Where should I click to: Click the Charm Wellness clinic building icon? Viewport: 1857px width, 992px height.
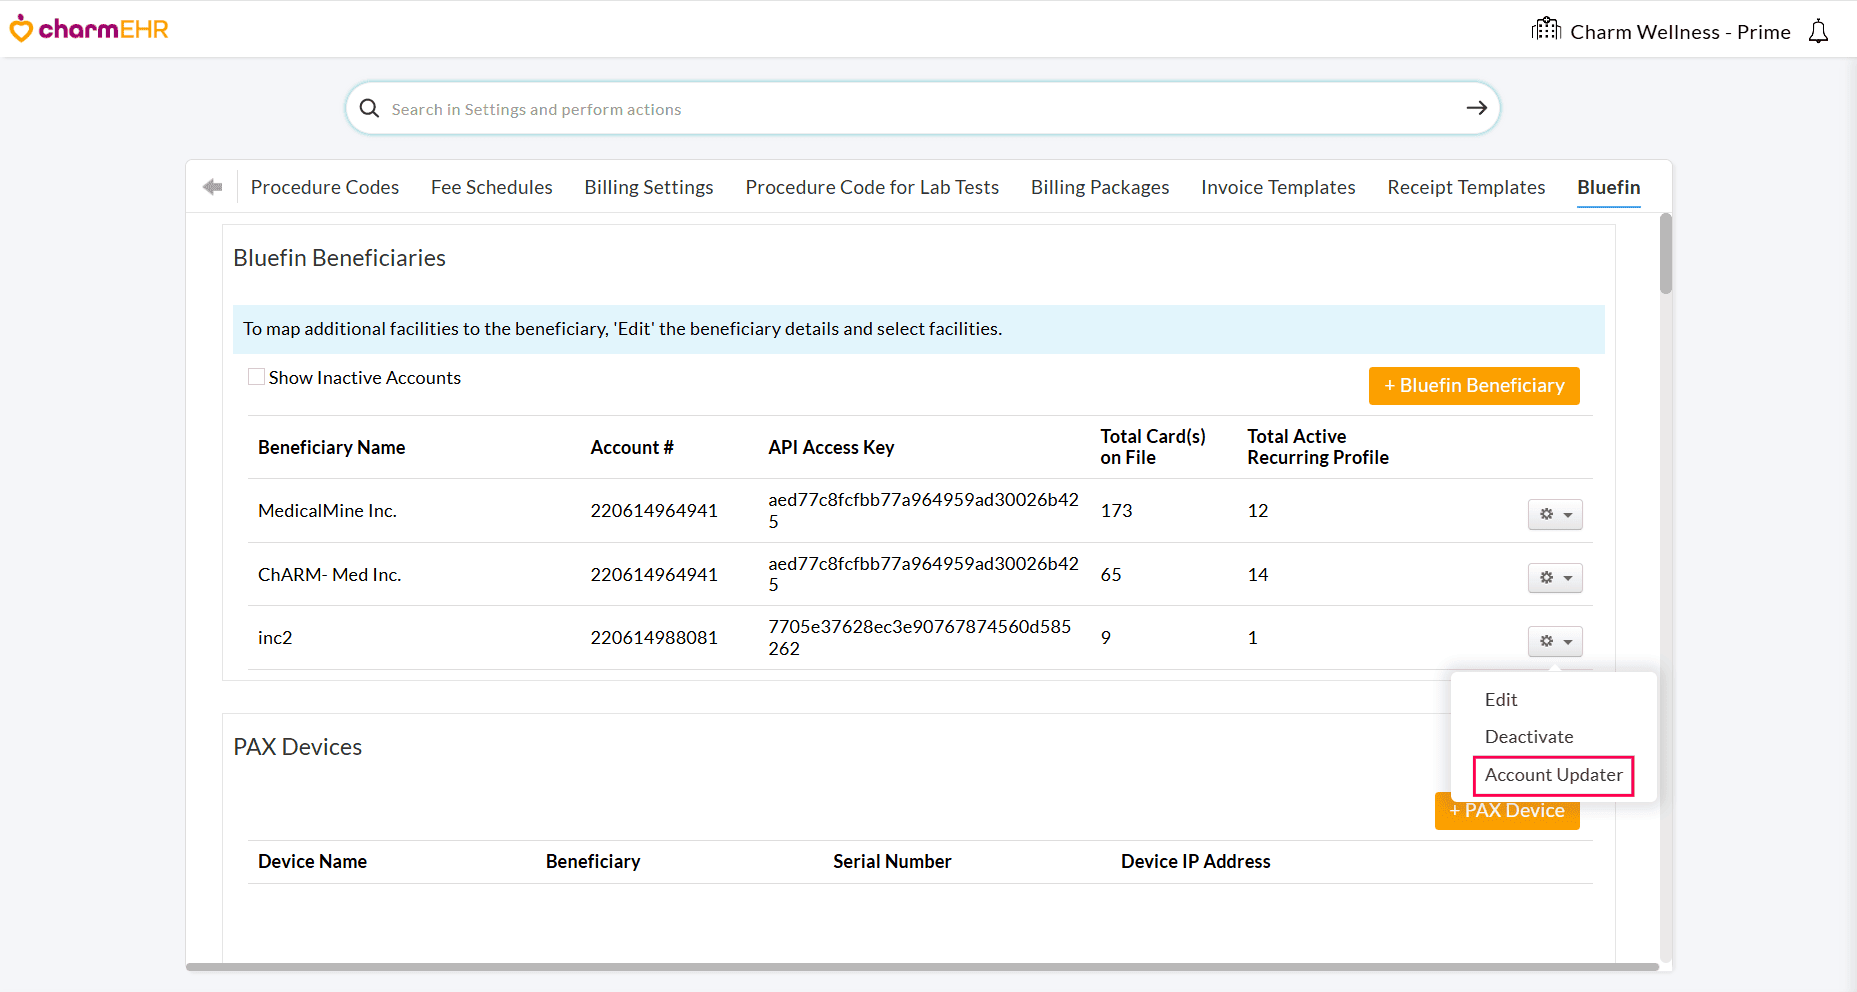click(1545, 29)
